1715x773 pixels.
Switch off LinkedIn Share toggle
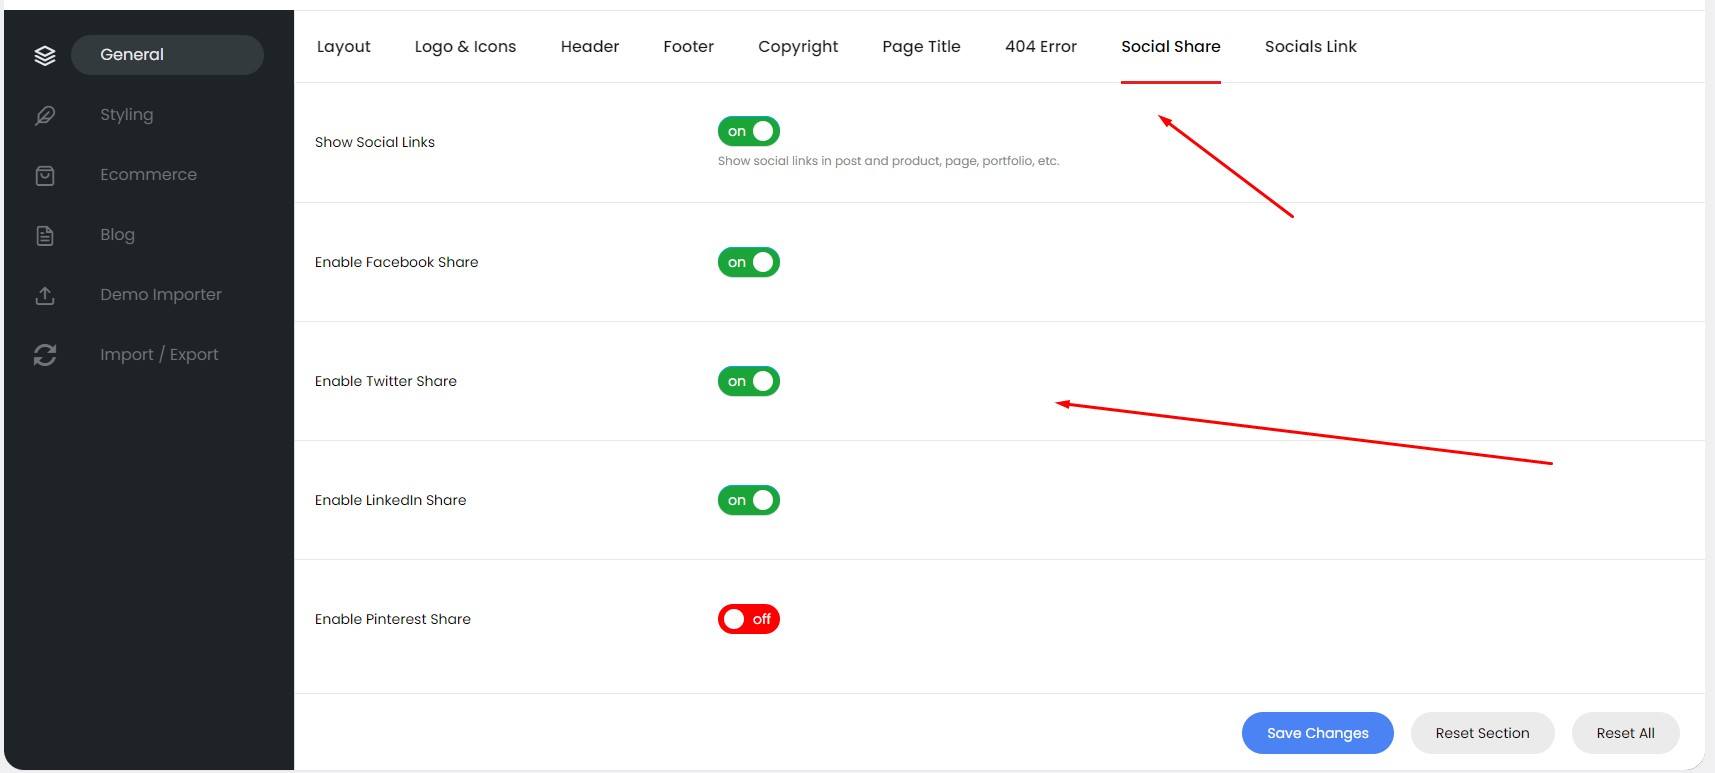748,500
